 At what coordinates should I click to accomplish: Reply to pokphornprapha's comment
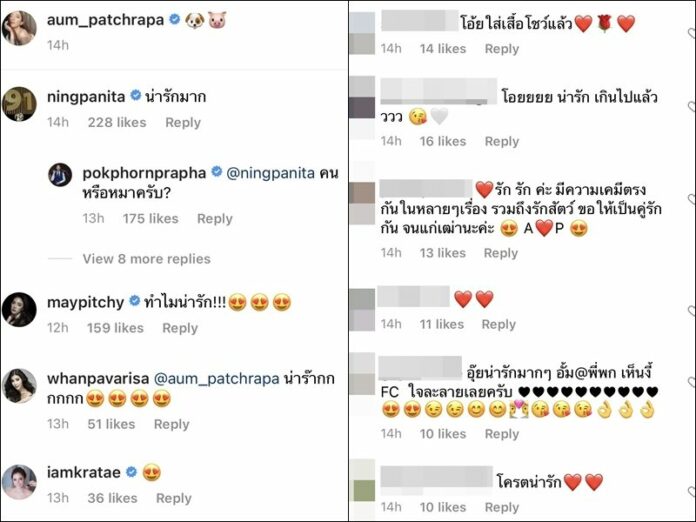(x=215, y=218)
